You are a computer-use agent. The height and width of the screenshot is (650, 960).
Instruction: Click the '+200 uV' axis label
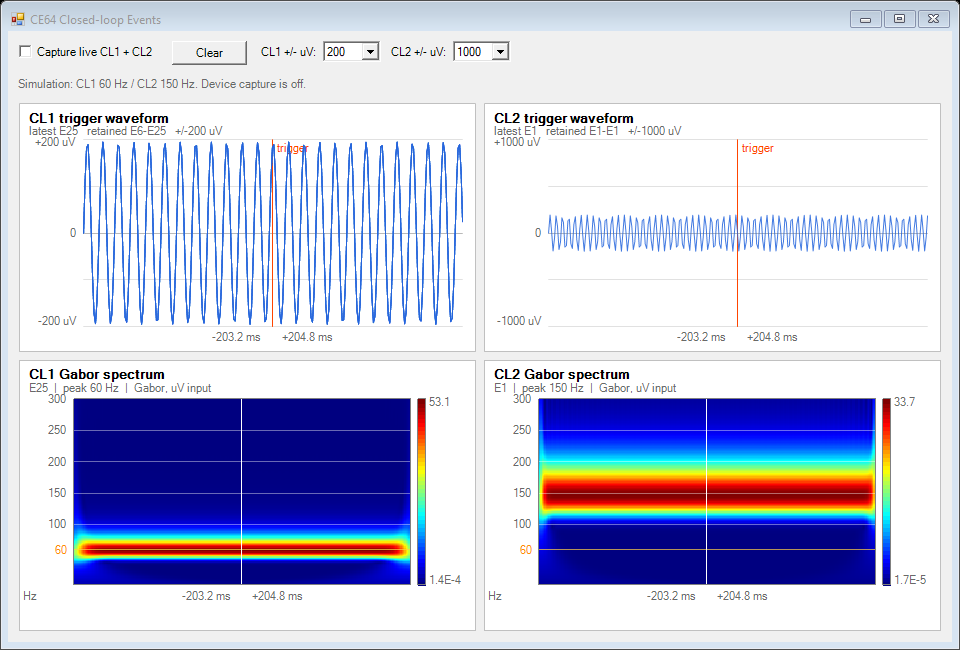click(x=55, y=142)
